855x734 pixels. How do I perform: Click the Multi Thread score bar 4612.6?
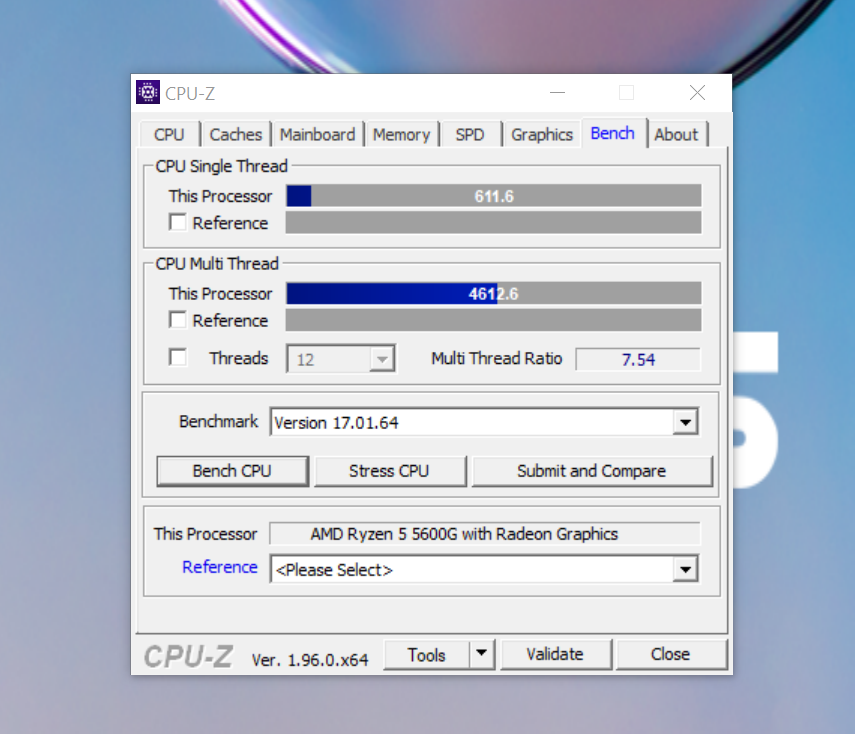494,293
